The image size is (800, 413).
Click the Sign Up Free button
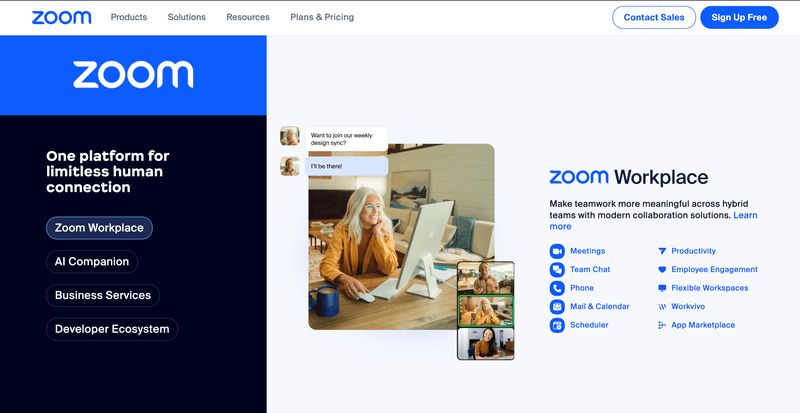click(739, 17)
